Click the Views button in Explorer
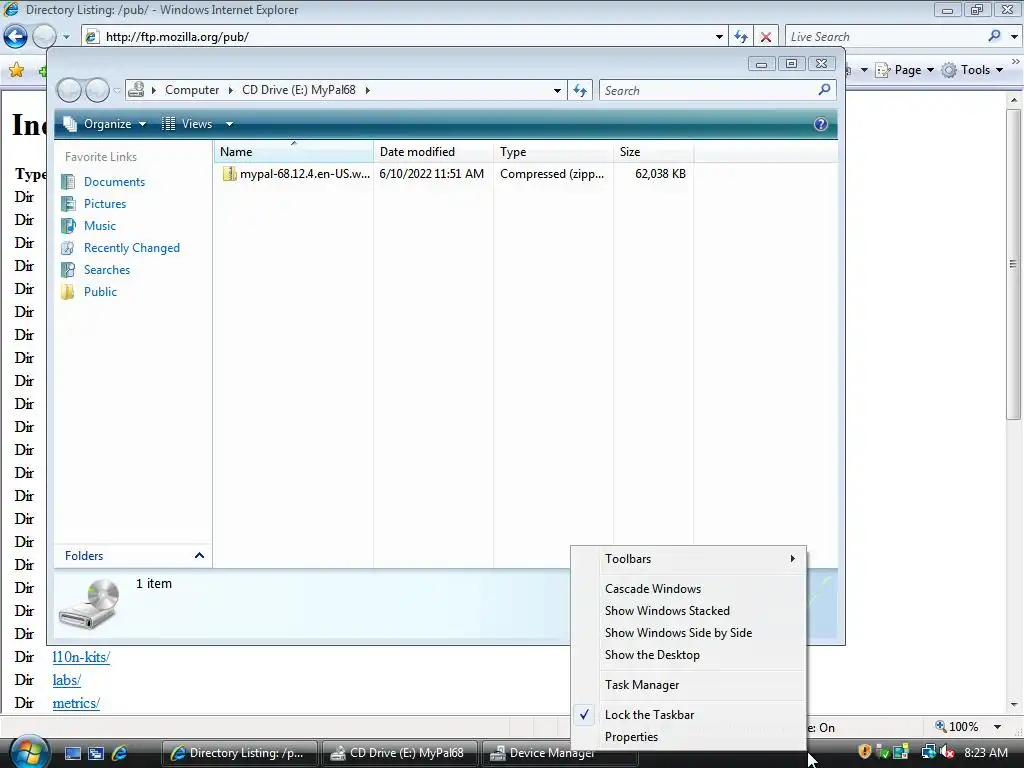Image resolution: width=1024 pixels, height=768 pixels. pos(187,124)
